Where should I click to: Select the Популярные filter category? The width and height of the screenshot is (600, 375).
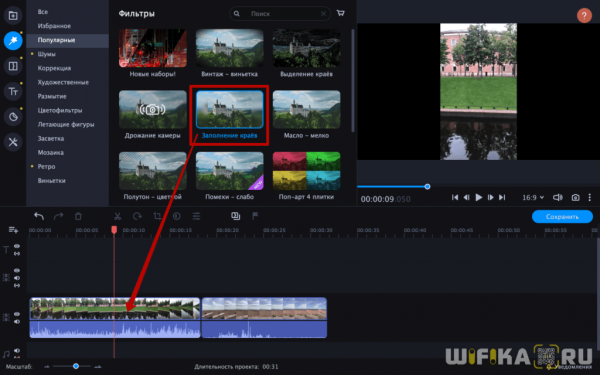(x=67, y=40)
